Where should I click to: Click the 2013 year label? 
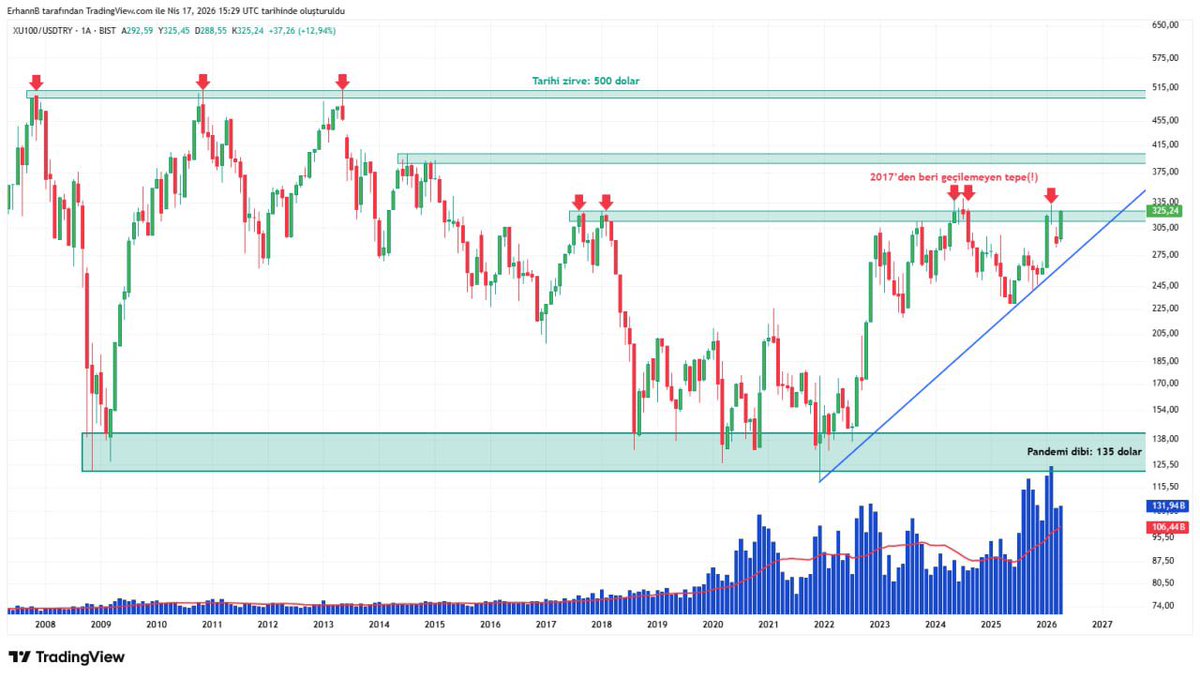(323, 624)
